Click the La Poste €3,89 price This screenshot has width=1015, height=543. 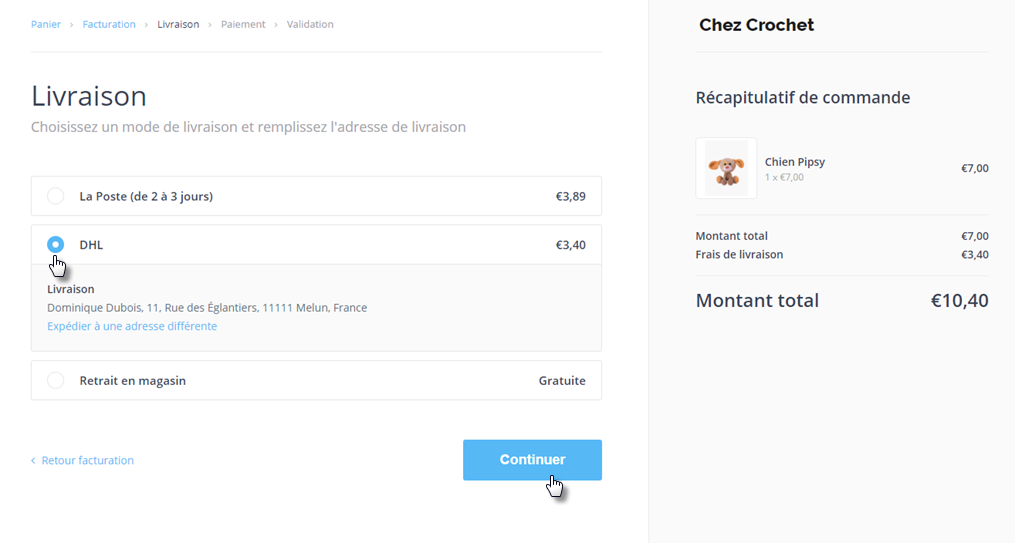click(571, 197)
